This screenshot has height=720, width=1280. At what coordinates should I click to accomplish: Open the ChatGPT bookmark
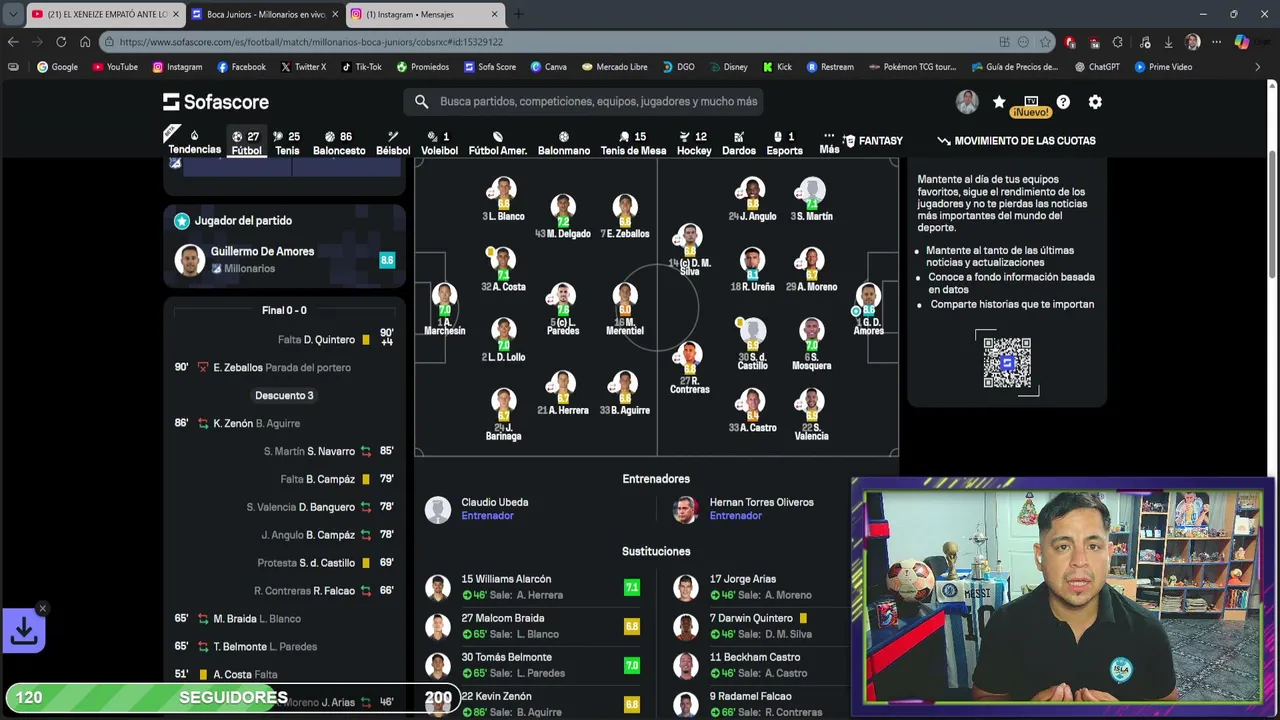pyautogui.click(x=1097, y=67)
